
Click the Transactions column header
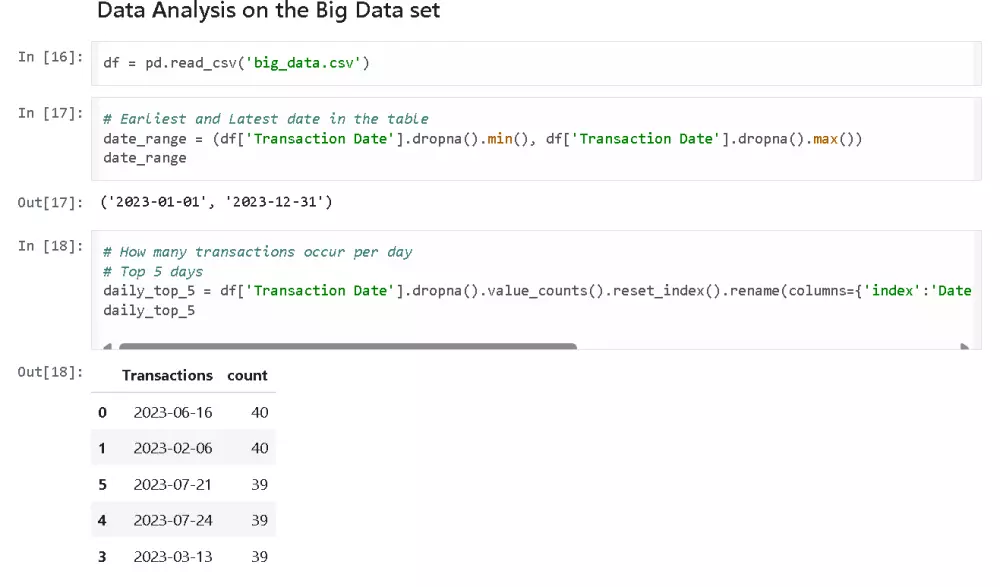tap(167, 376)
